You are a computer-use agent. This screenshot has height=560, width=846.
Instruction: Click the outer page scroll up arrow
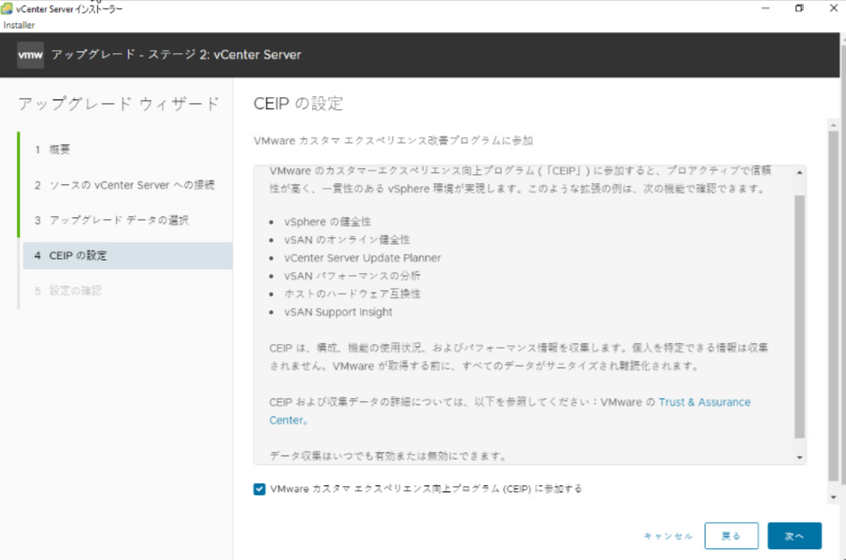[834, 125]
